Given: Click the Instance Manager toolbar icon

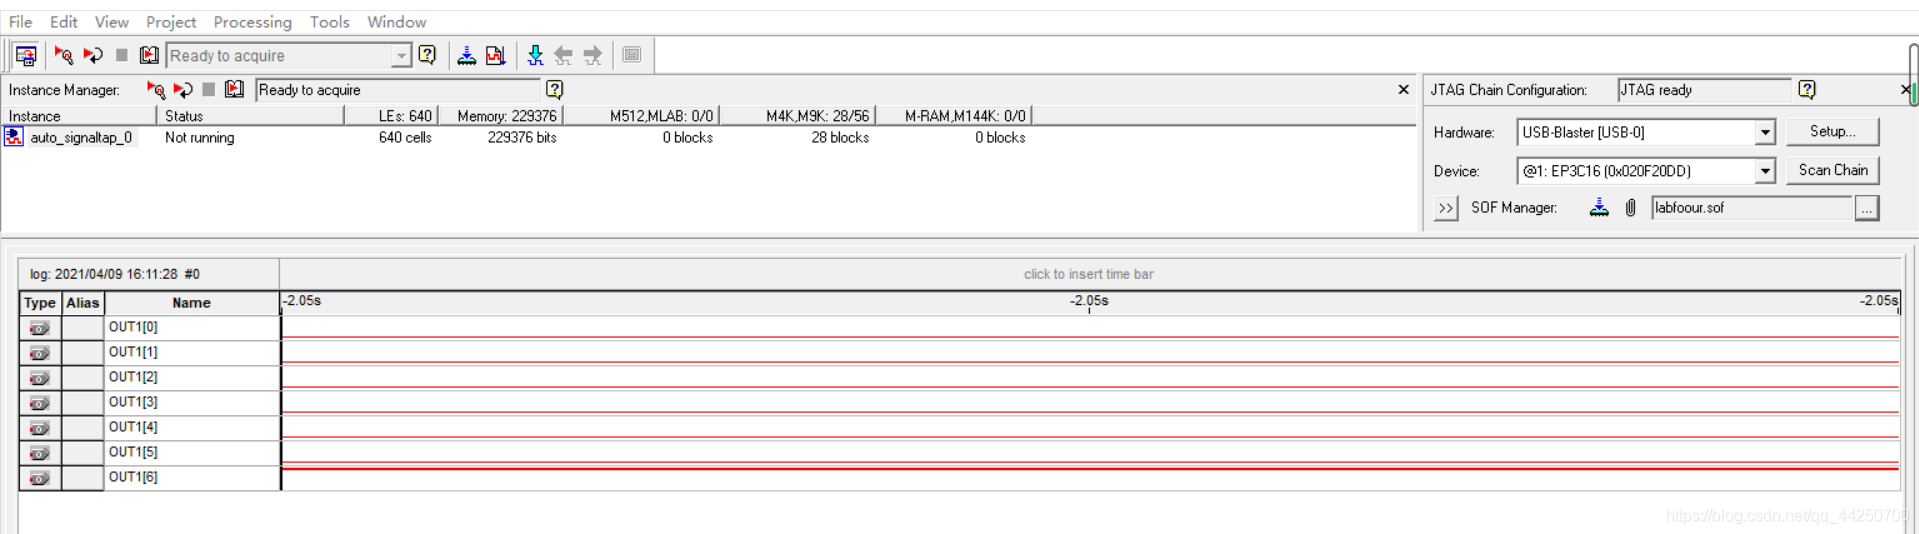Looking at the screenshot, I should point(26,55).
